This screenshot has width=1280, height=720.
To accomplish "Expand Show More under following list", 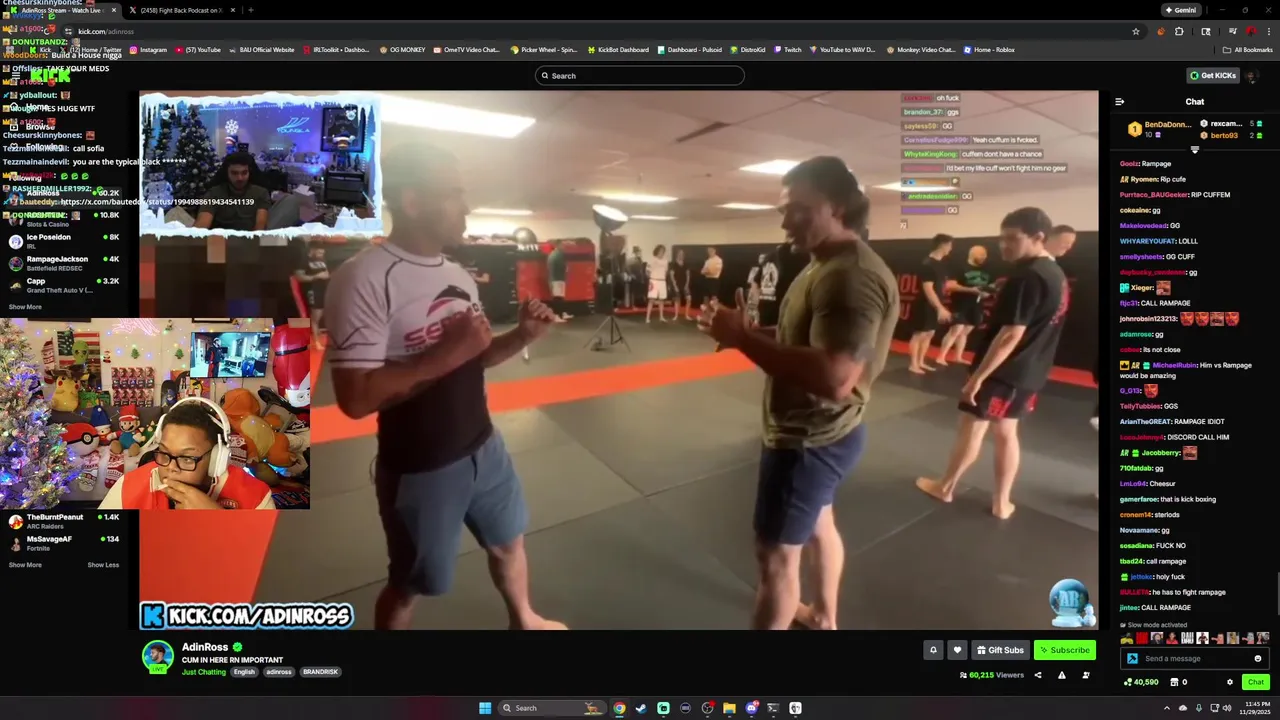I will (25, 307).
